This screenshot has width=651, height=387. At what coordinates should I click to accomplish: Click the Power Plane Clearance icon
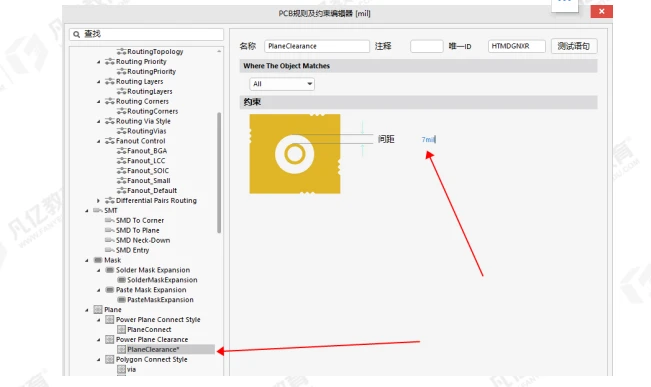coord(110,340)
